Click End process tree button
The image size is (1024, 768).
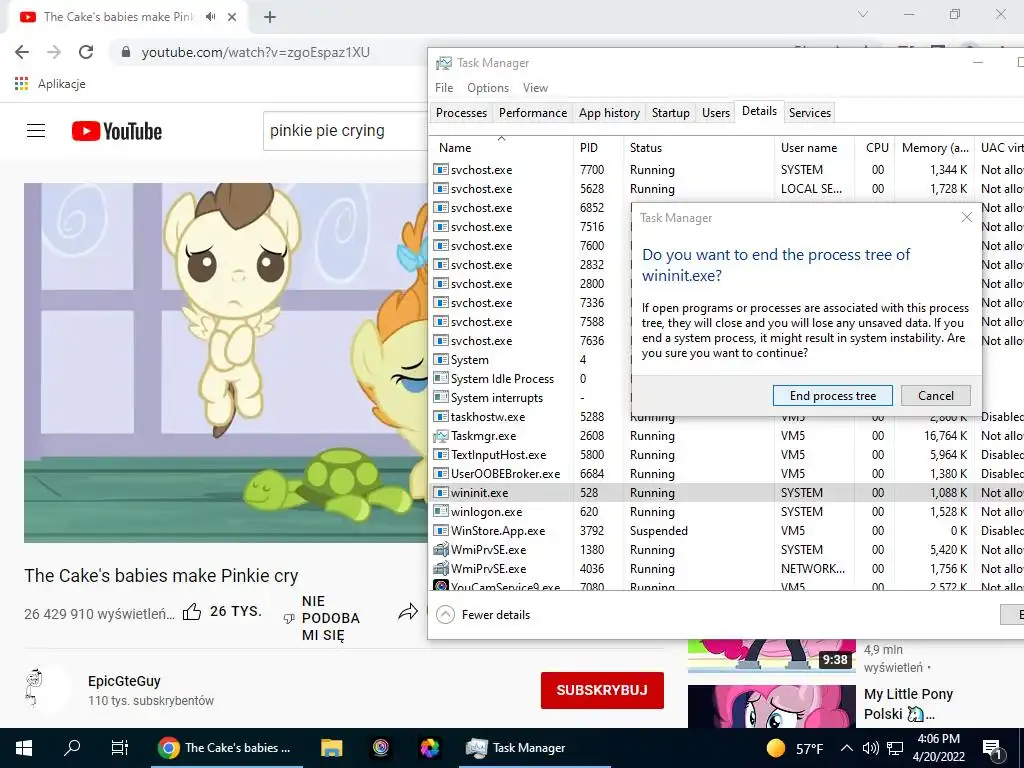click(833, 396)
